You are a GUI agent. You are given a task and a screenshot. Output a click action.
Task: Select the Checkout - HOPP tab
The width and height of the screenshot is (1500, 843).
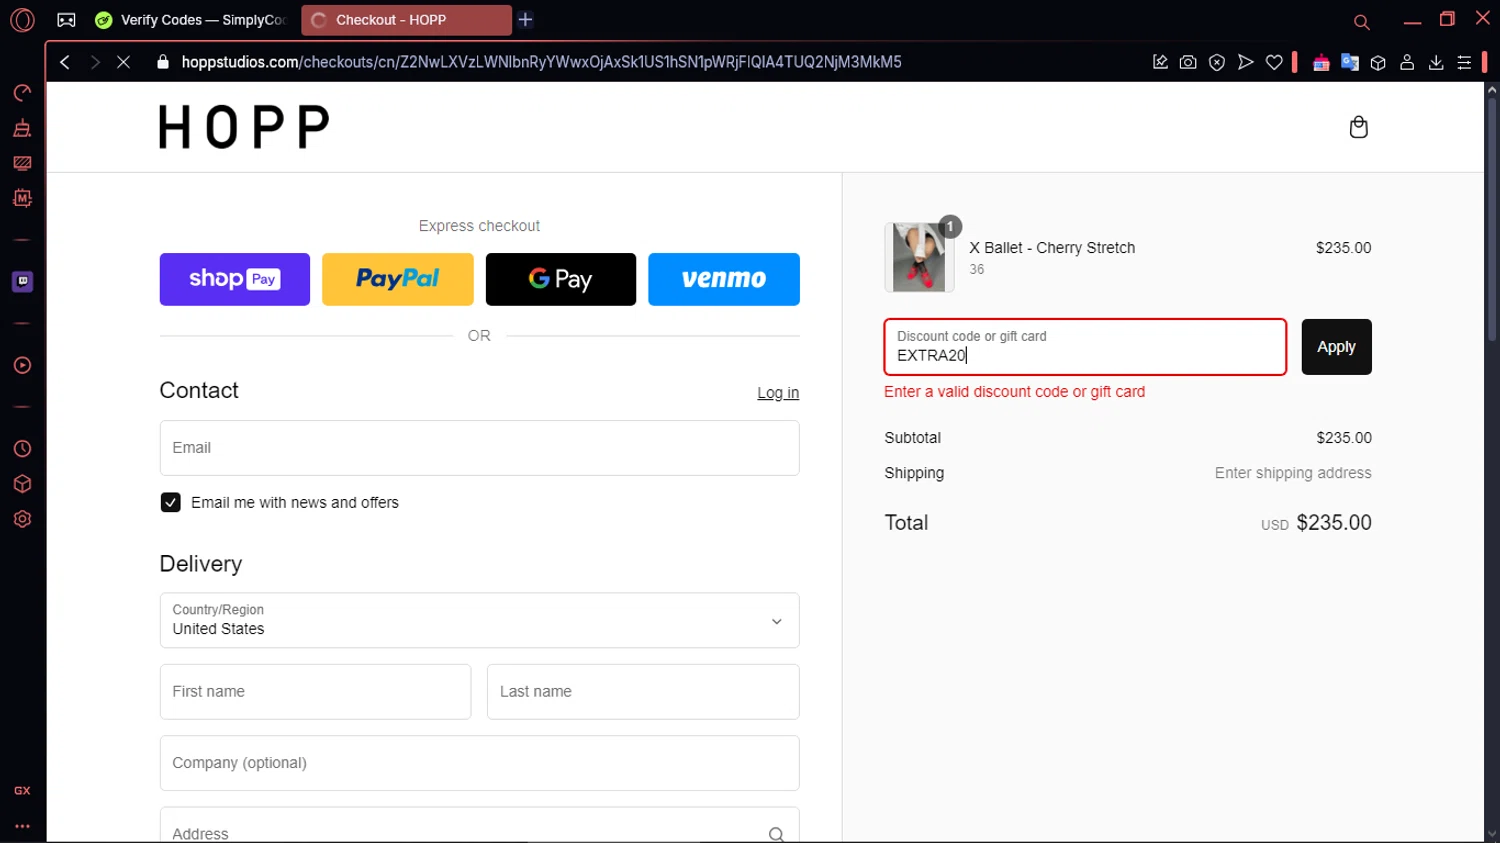click(x=406, y=20)
